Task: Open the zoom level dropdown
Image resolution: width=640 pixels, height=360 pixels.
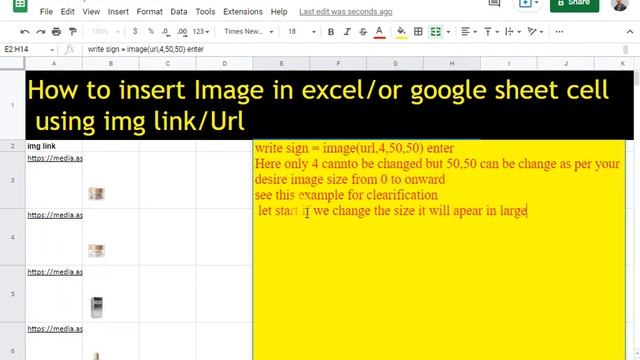Action: [105, 31]
